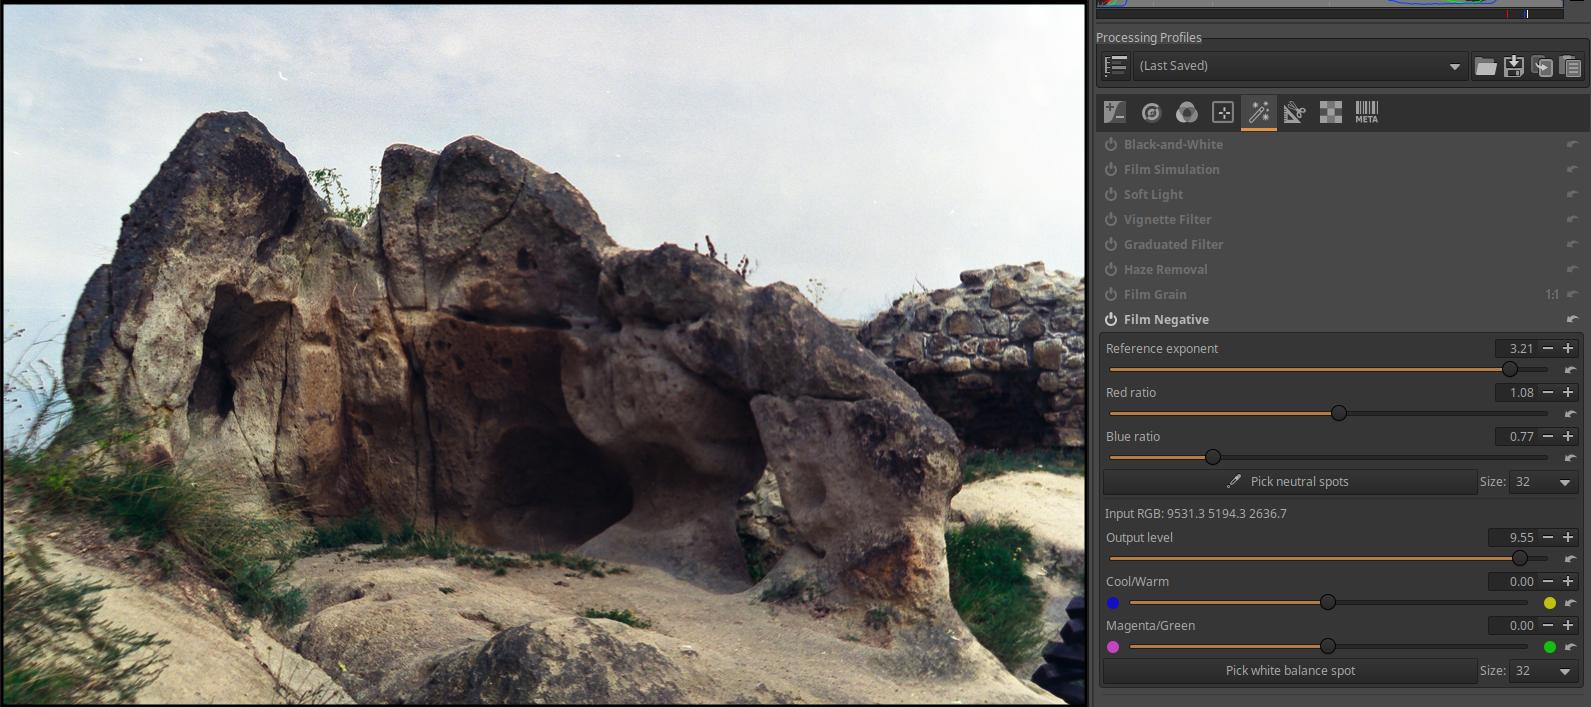Open the Transform tab with scissors and ruler
This screenshot has height=707, width=1591.
tap(1294, 112)
